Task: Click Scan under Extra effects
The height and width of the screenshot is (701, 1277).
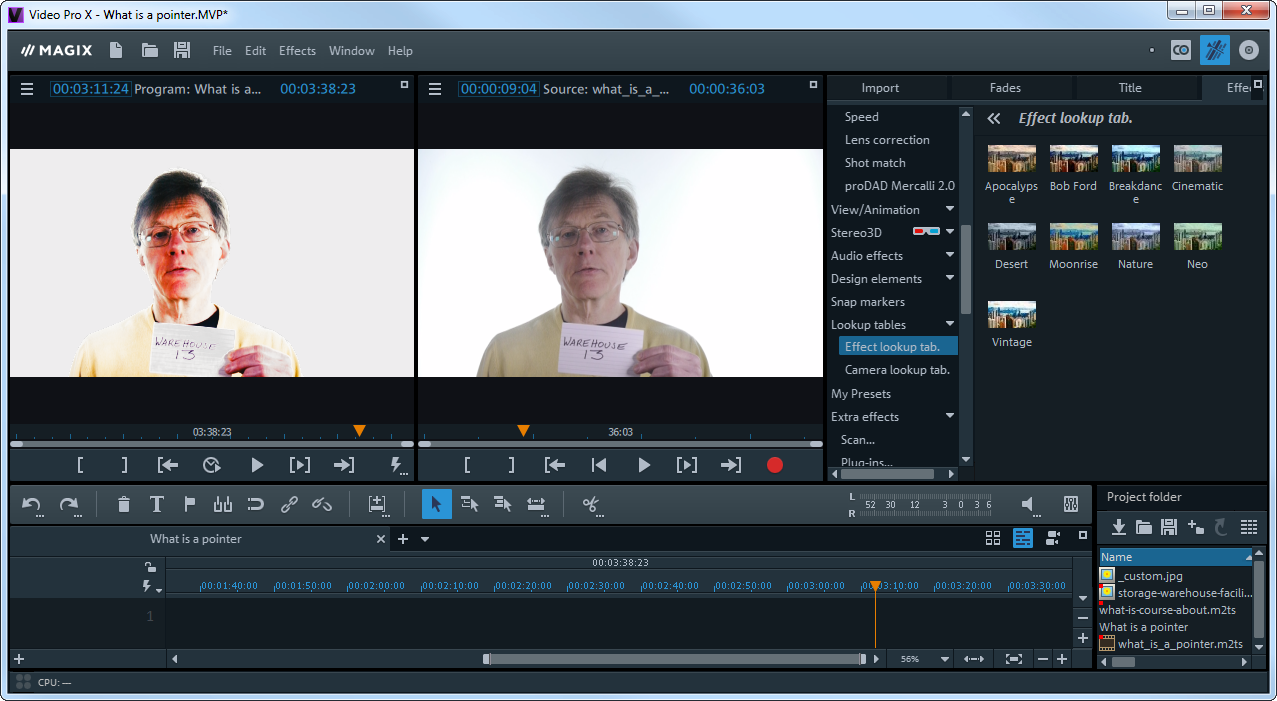Action: click(858, 439)
